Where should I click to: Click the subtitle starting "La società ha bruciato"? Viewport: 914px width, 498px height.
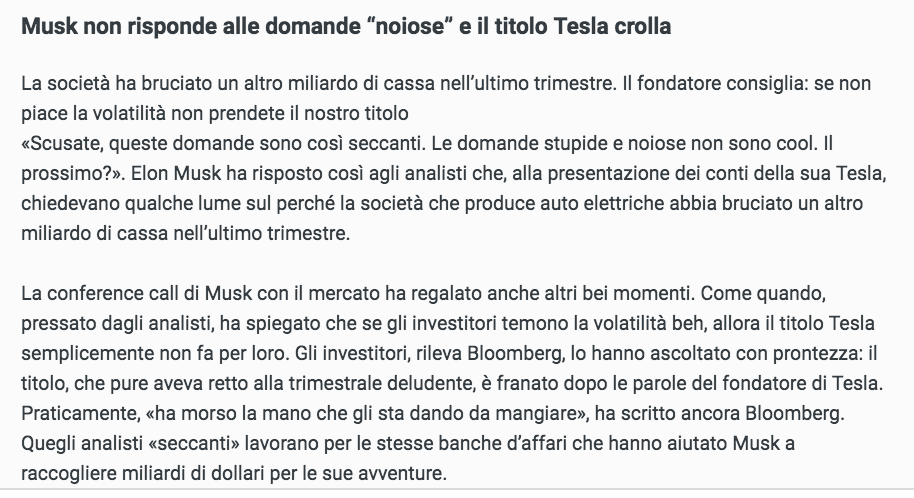(446, 98)
